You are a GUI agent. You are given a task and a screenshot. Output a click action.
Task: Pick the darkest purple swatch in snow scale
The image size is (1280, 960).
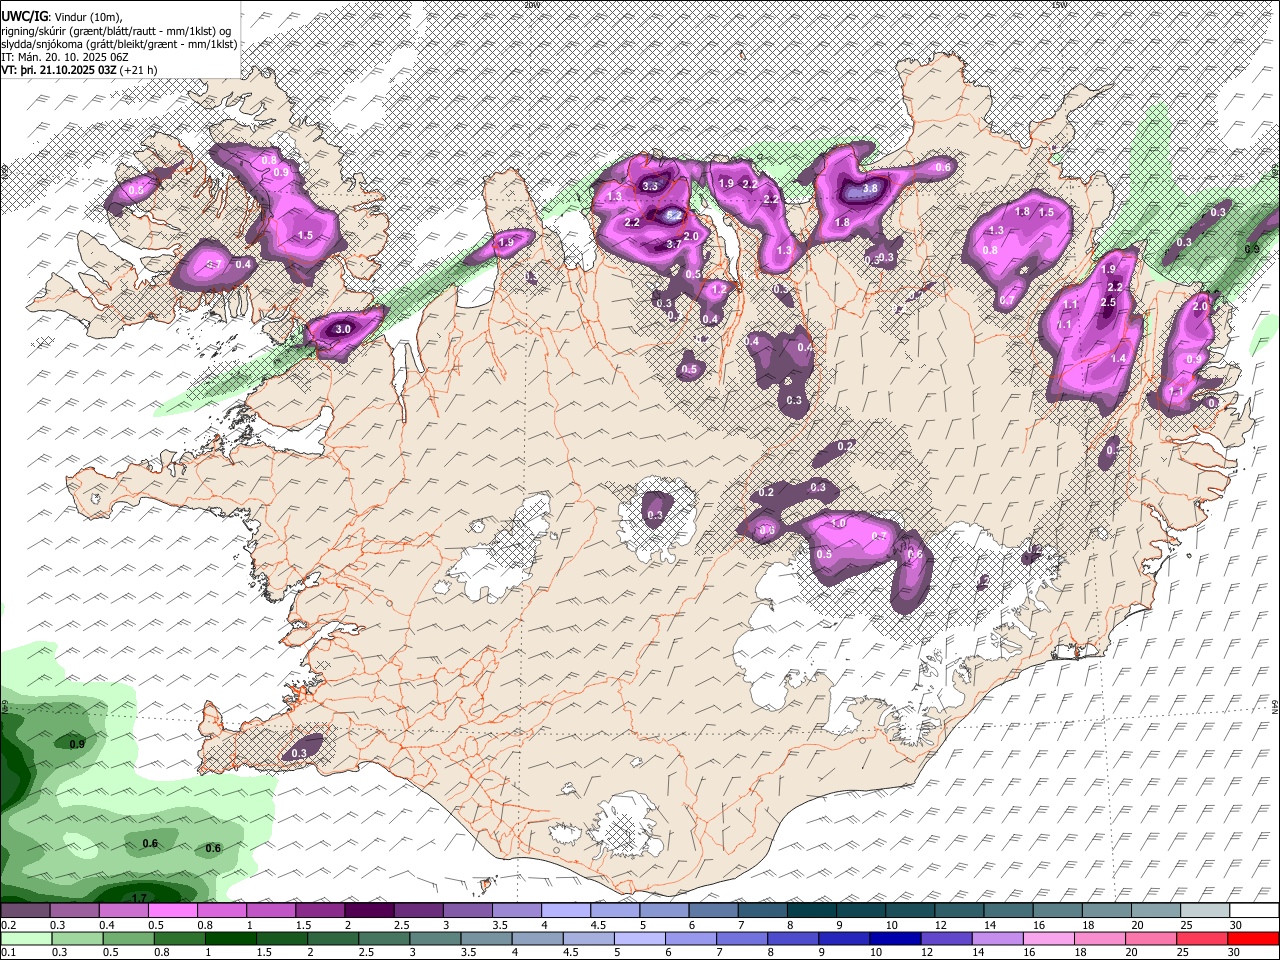(x=369, y=911)
